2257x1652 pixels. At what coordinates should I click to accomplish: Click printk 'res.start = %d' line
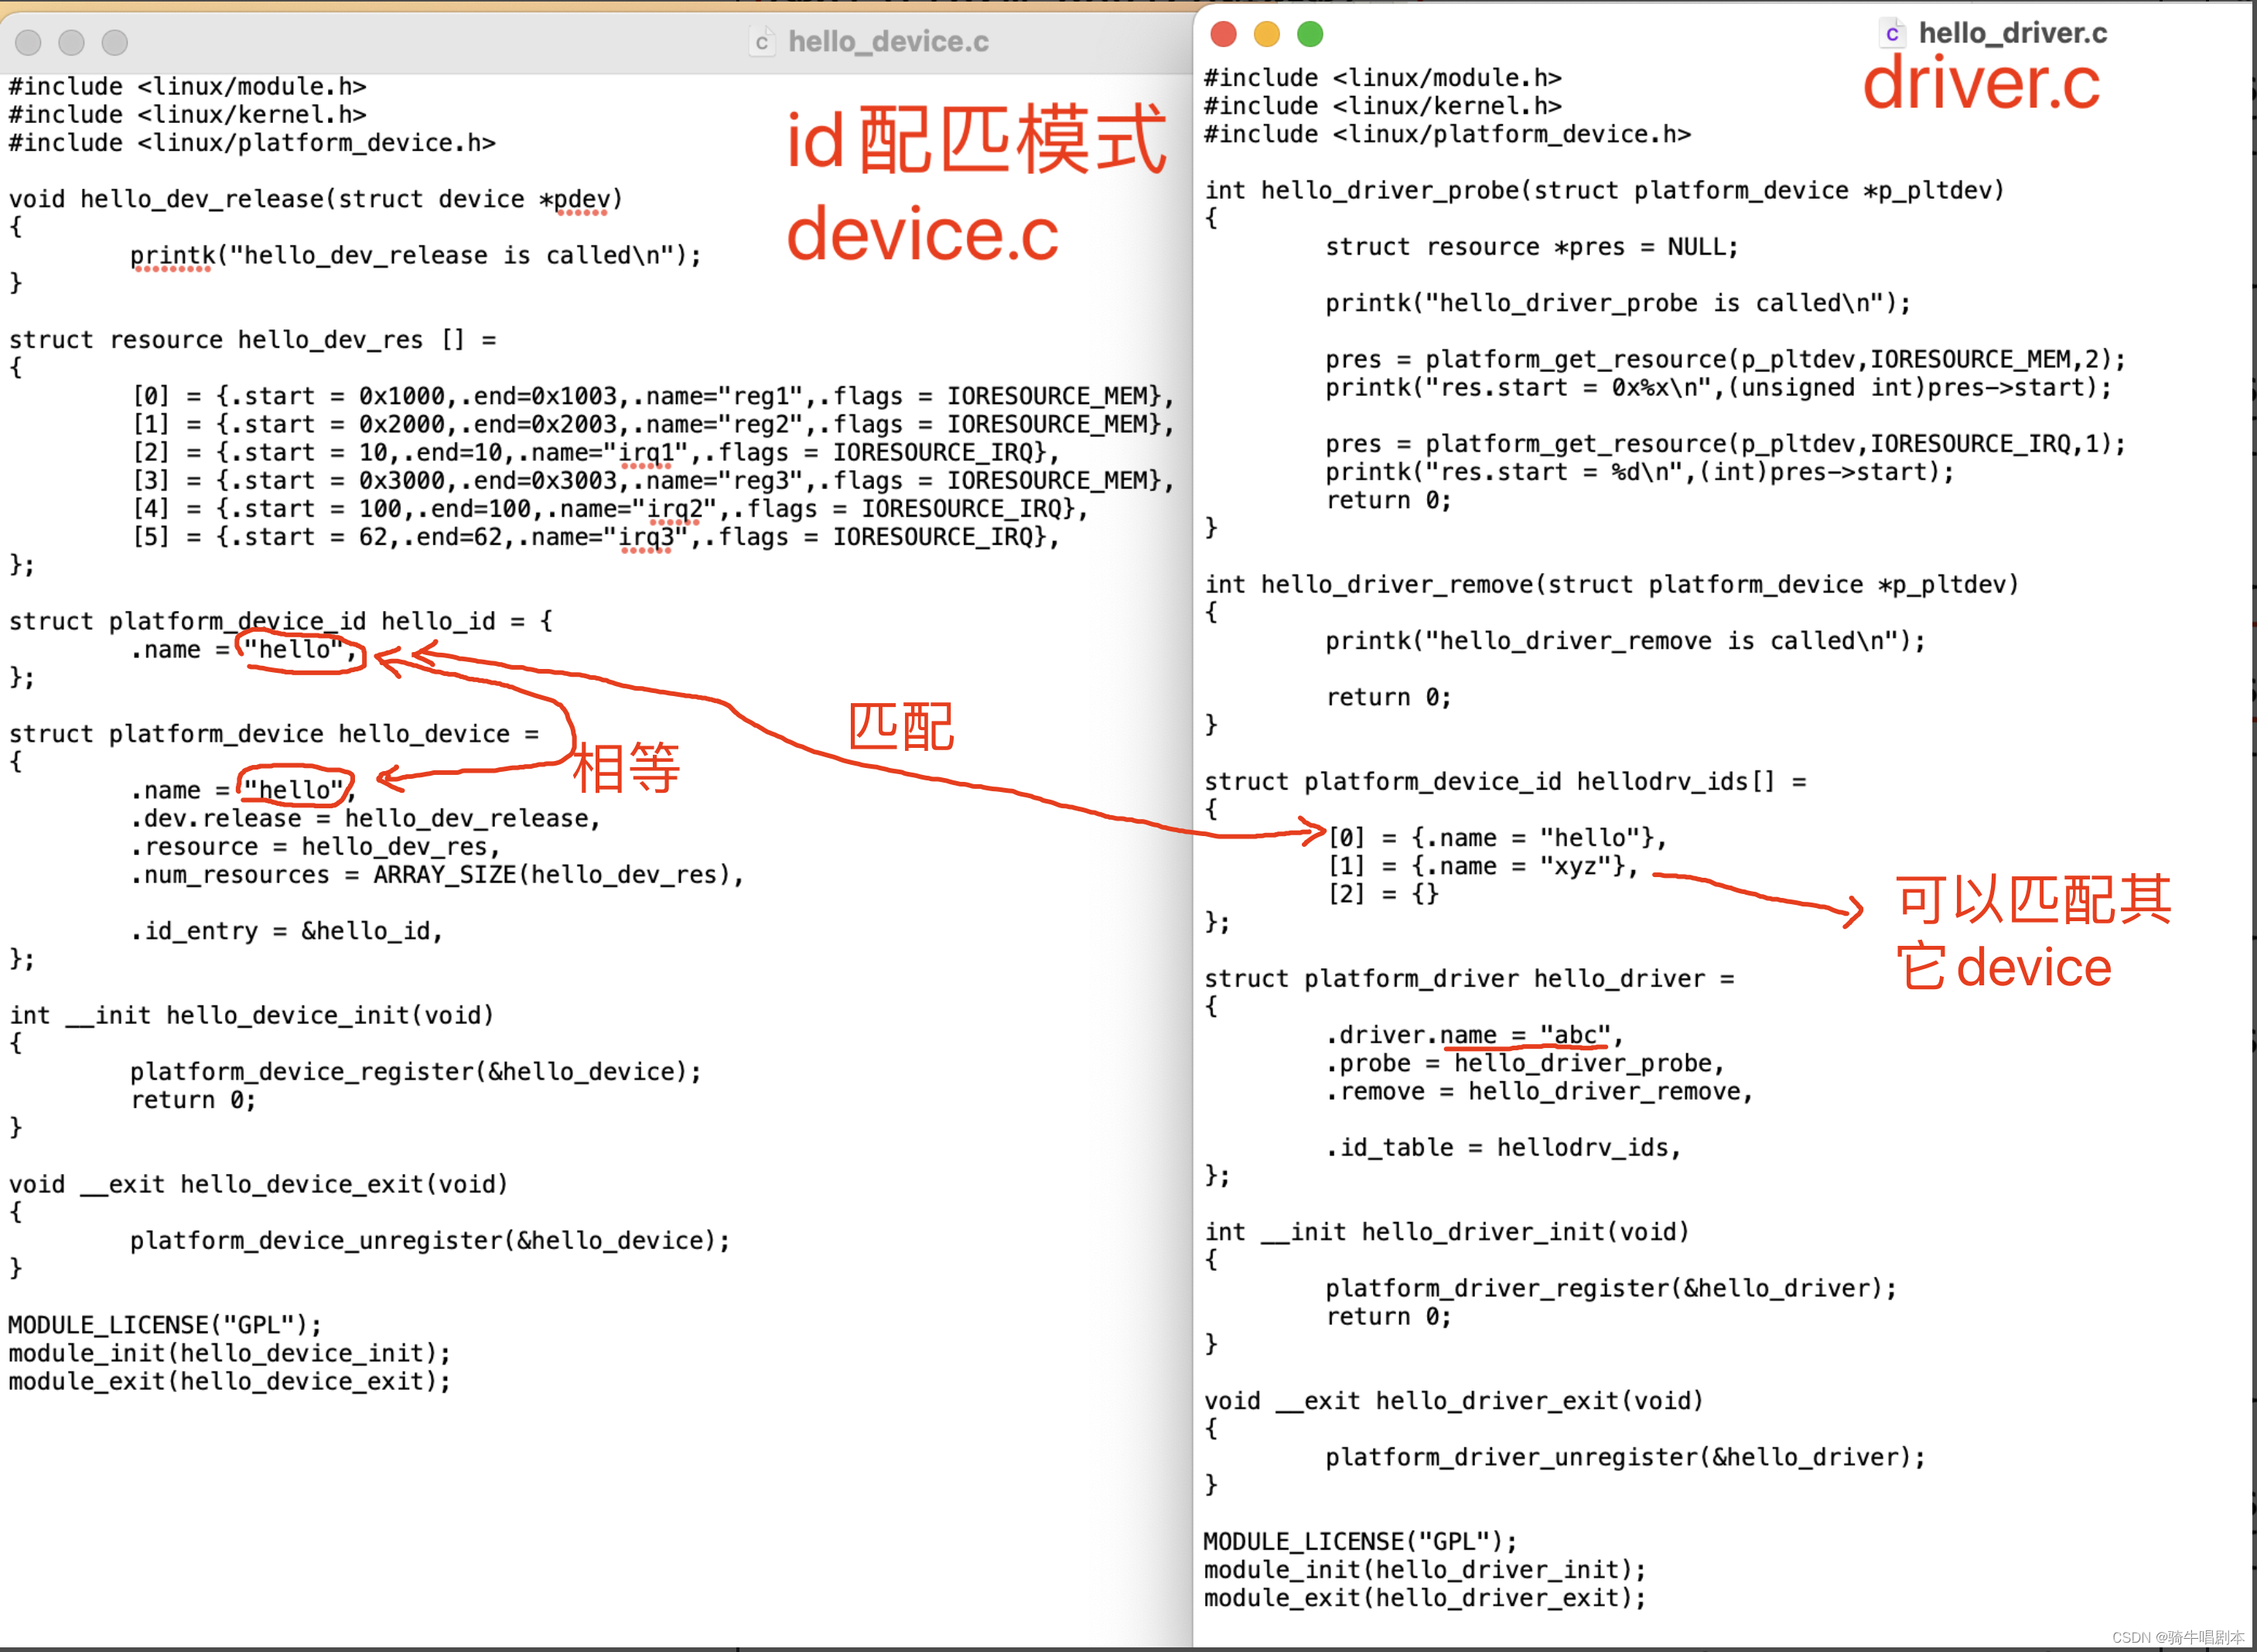(1640, 472)
